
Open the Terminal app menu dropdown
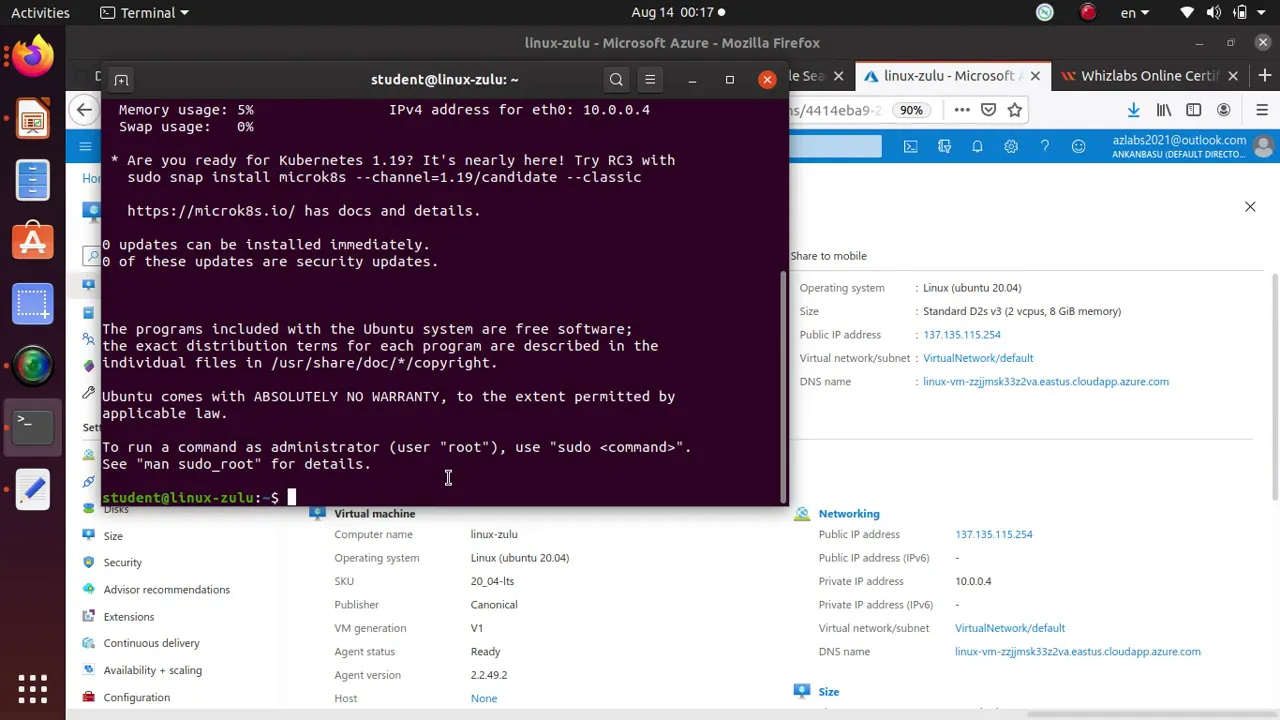tap(145, 13)
